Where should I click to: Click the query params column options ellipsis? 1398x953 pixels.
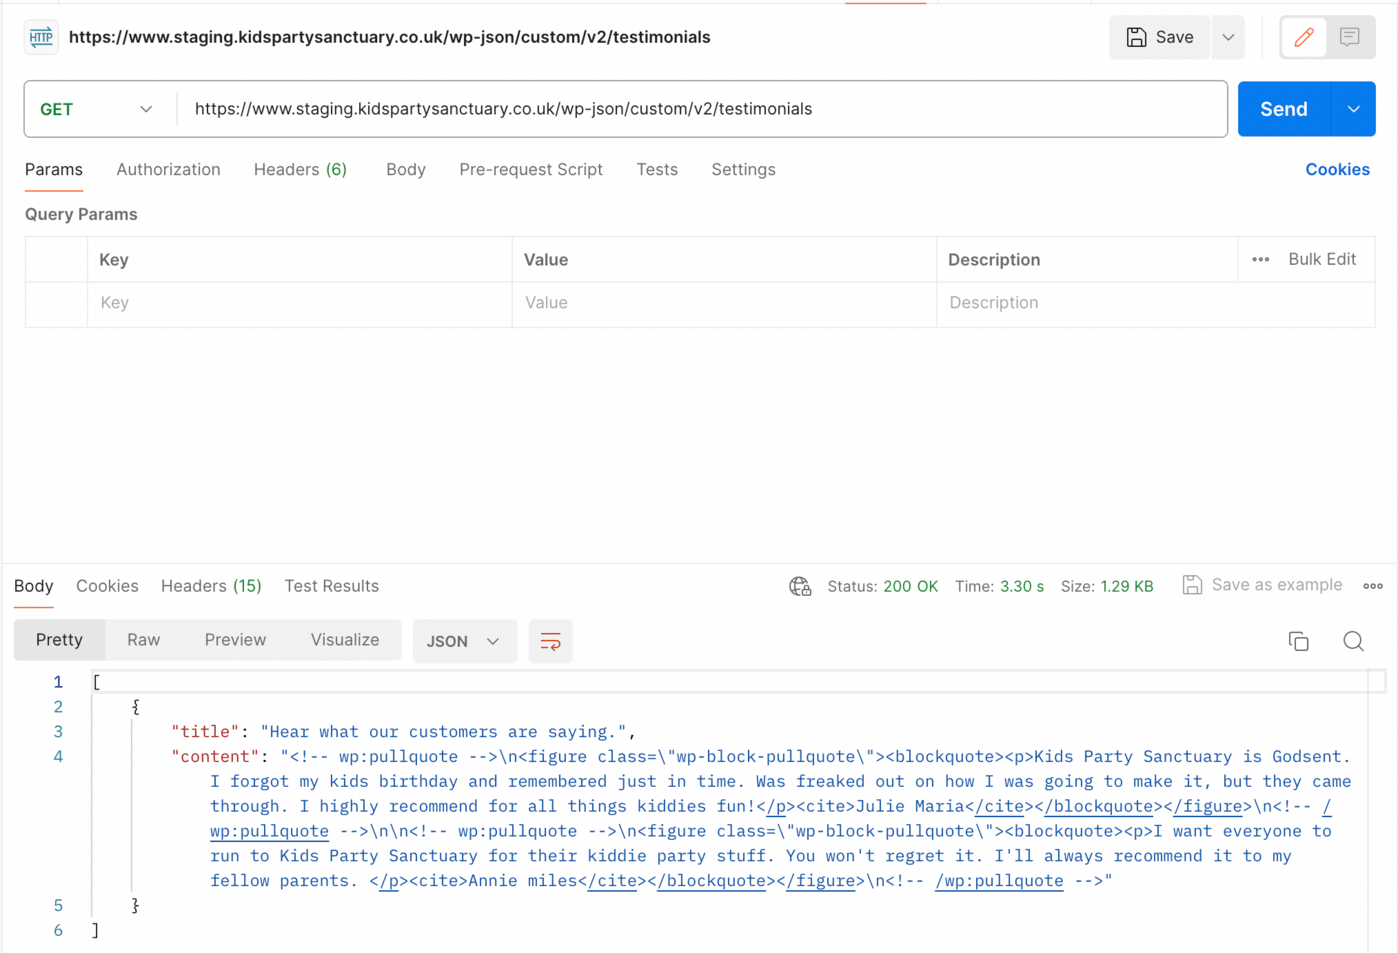click(x=1260, y=260)
